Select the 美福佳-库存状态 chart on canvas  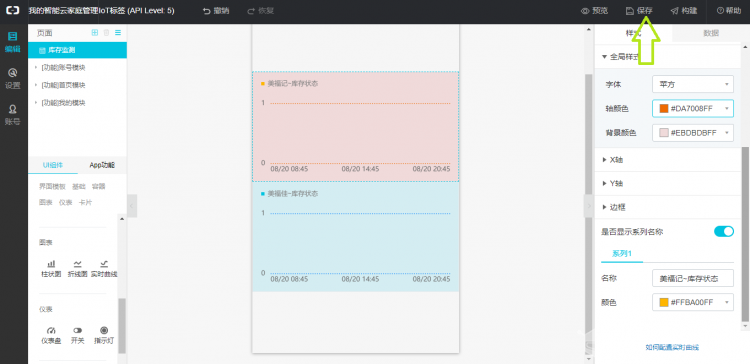[x=355, y=237]
